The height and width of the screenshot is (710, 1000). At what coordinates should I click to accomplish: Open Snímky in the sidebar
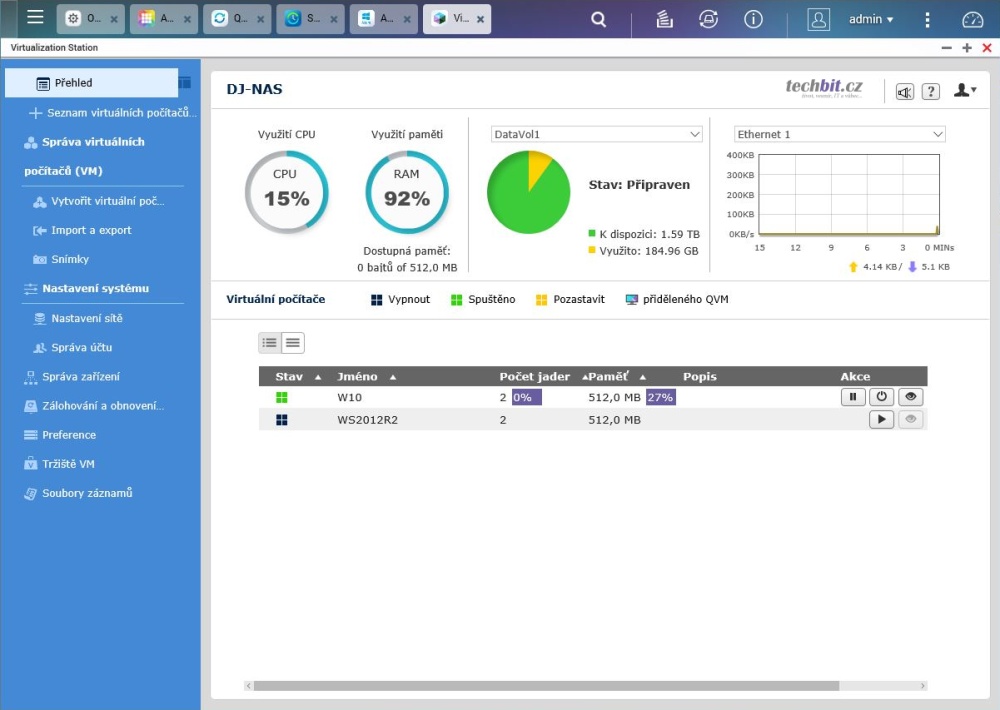[70, 259]
